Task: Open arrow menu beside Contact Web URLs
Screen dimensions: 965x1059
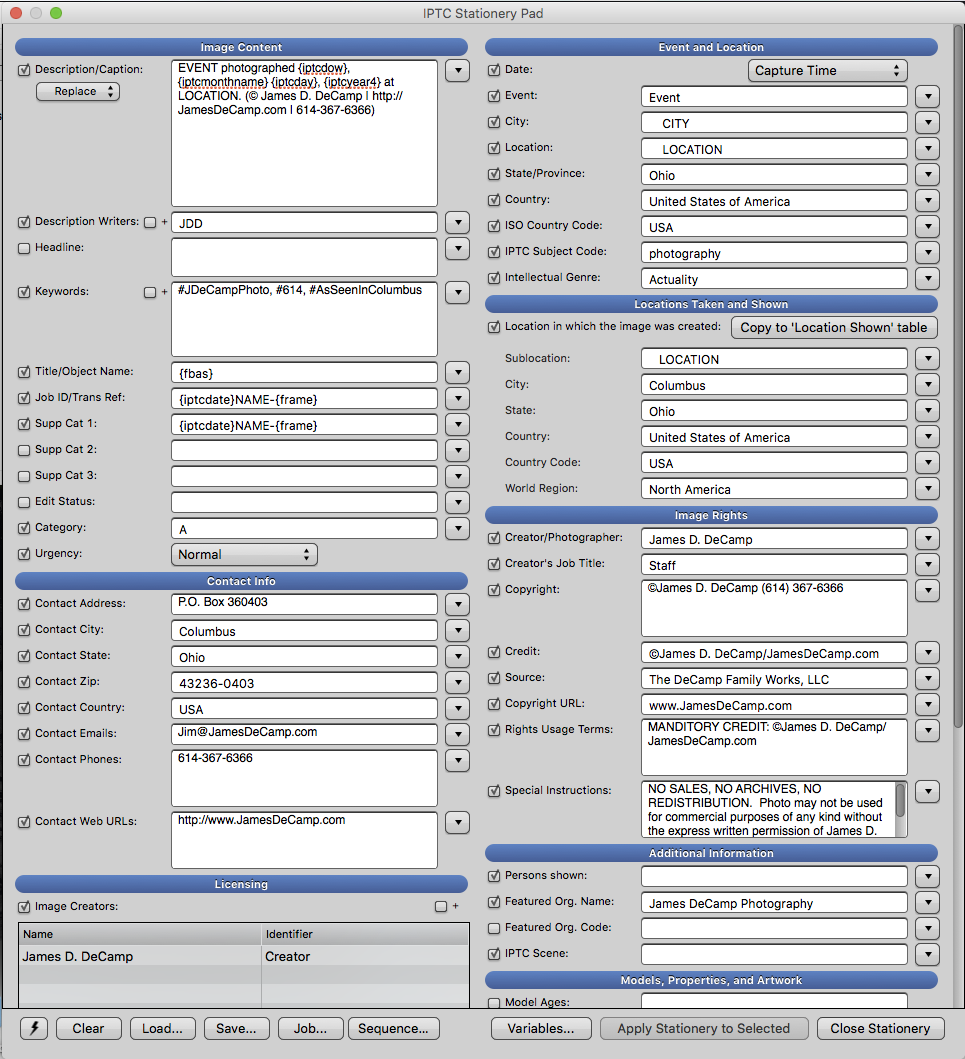Action: (x=457, y=823)
